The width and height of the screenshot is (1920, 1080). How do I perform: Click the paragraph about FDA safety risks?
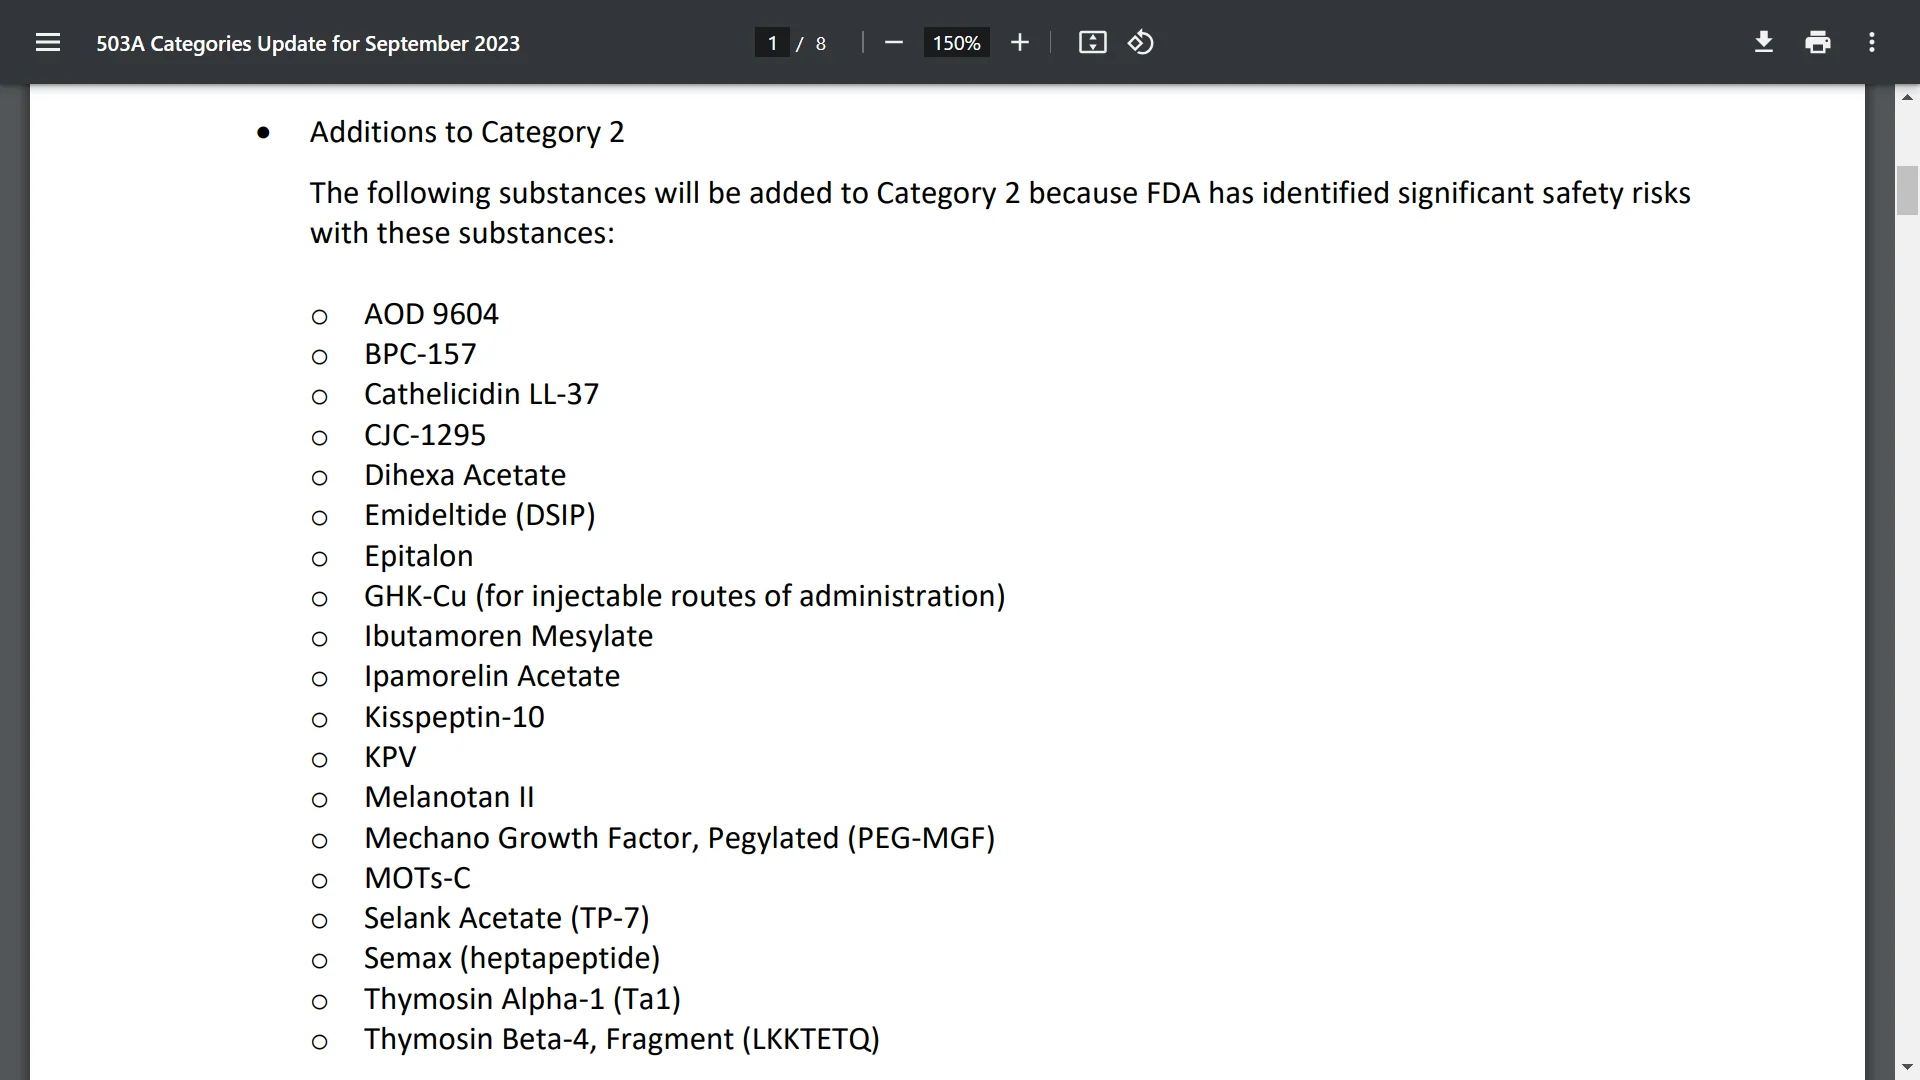[x=1000, y=213]
